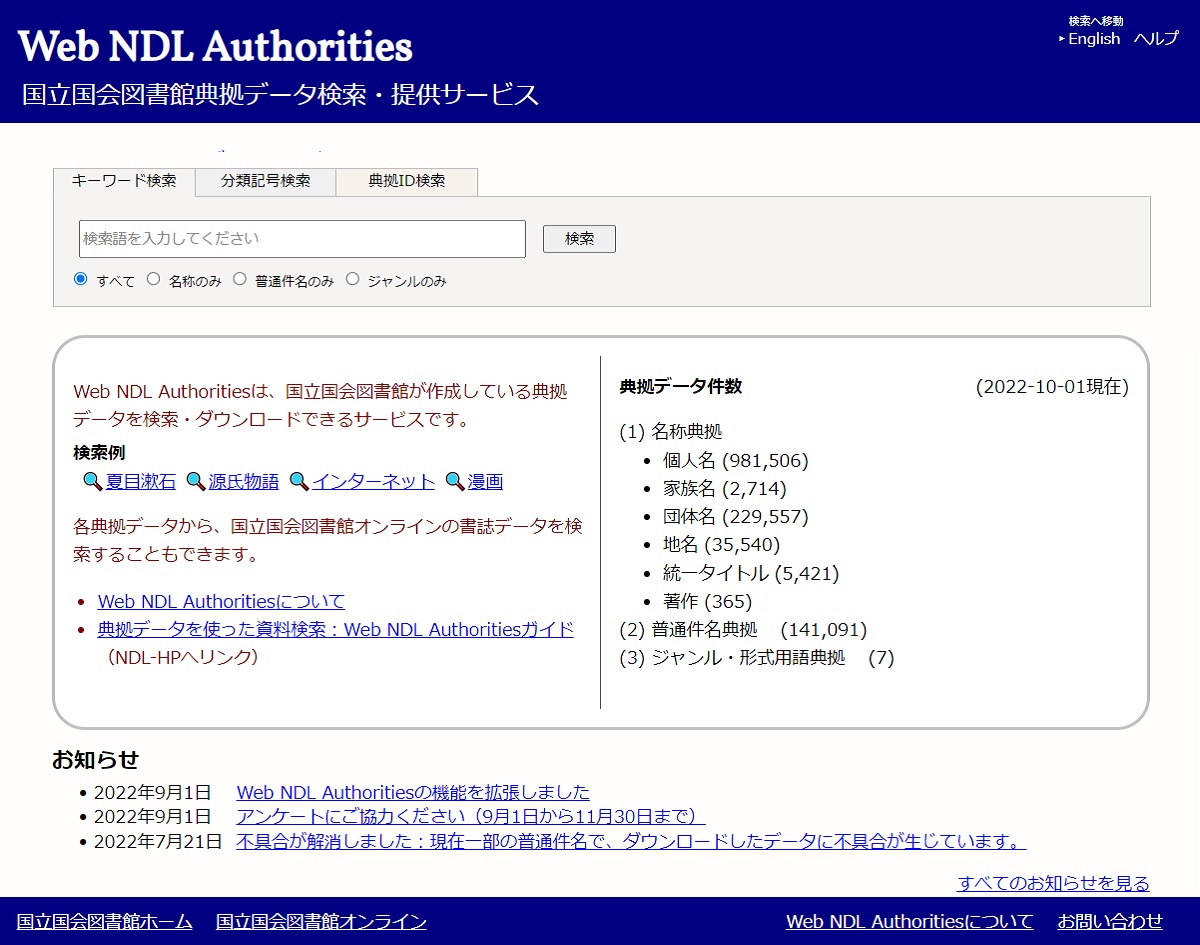
Task: Click the magnifier icon beside 夏目漱石
Action: [91, 481]
